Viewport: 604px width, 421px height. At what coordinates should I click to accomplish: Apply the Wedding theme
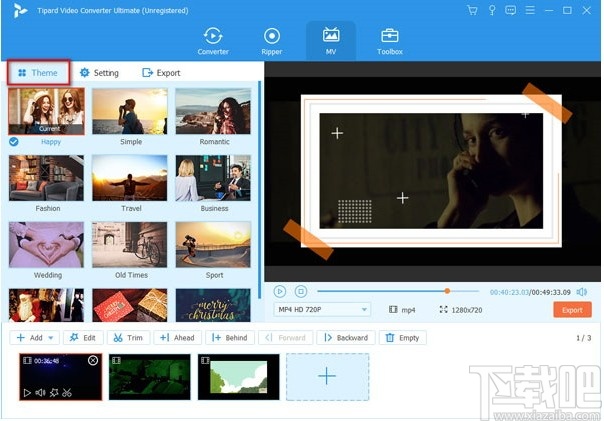click(x=46, y=245)
